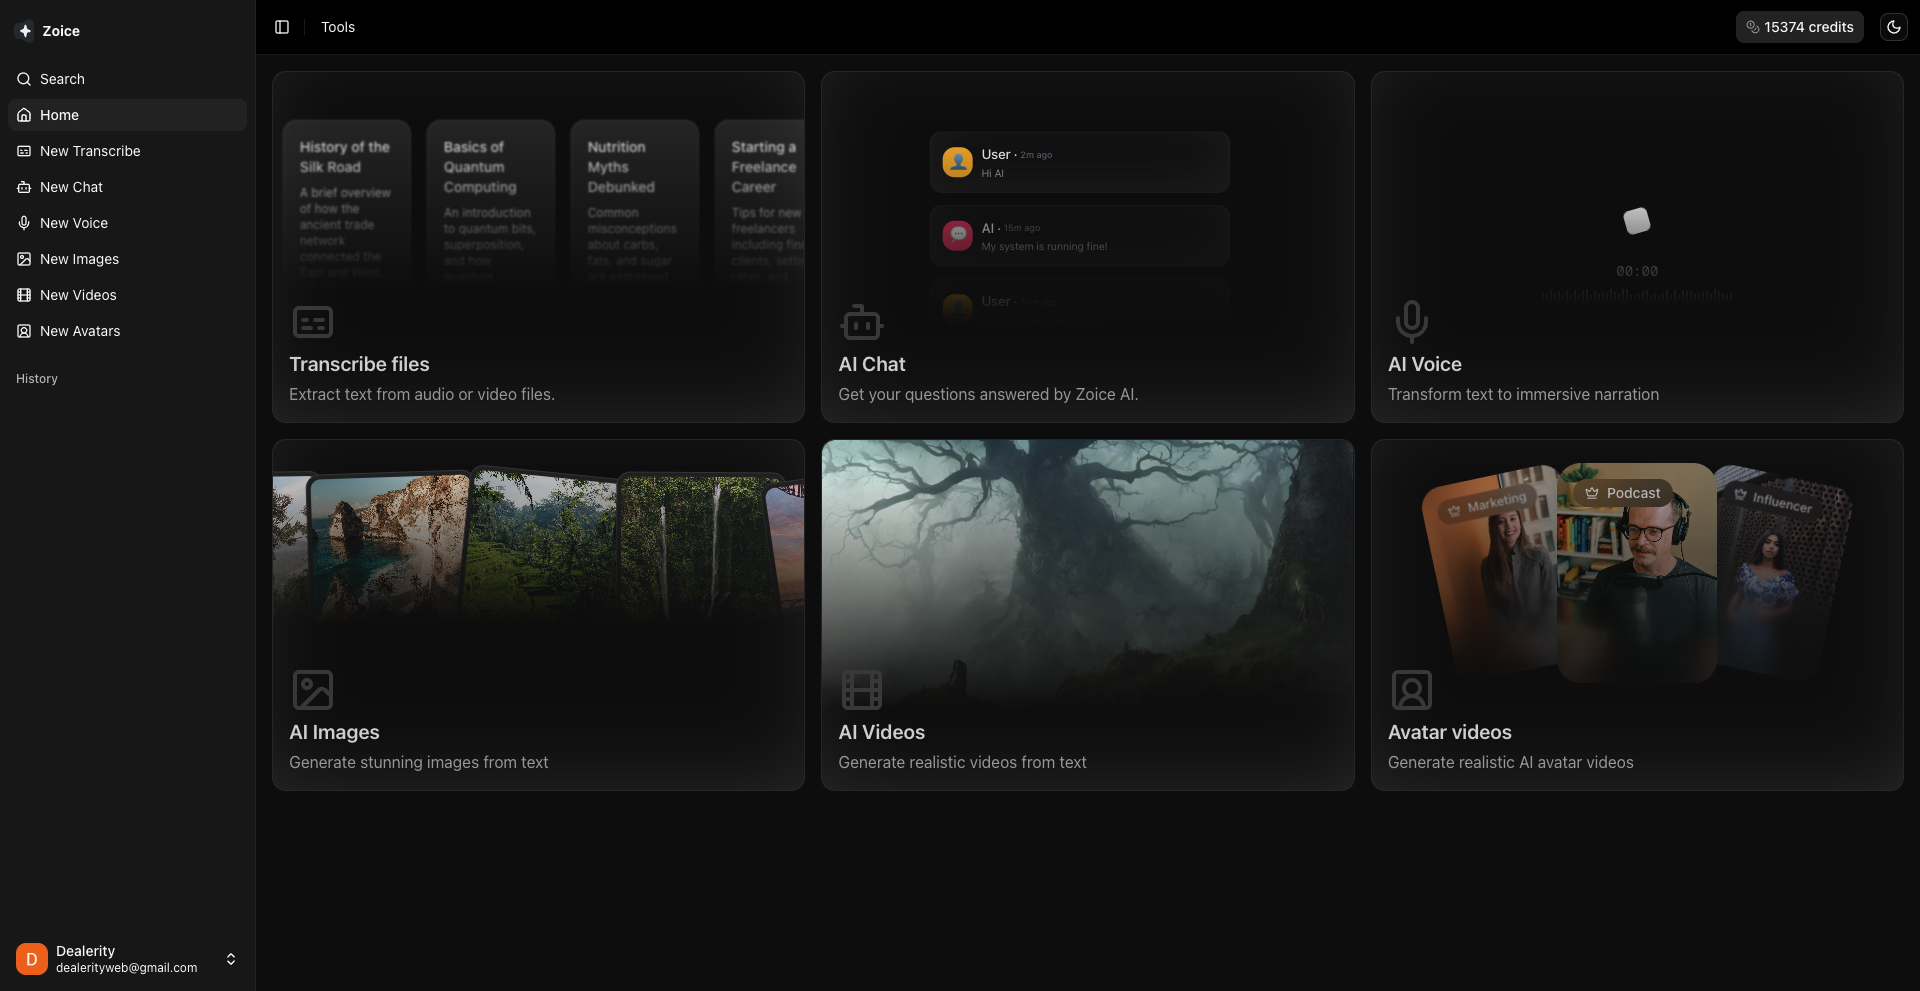Click the film icon beside New Videos
This screenshot has width=1920, height=991.
coord(24,295)
